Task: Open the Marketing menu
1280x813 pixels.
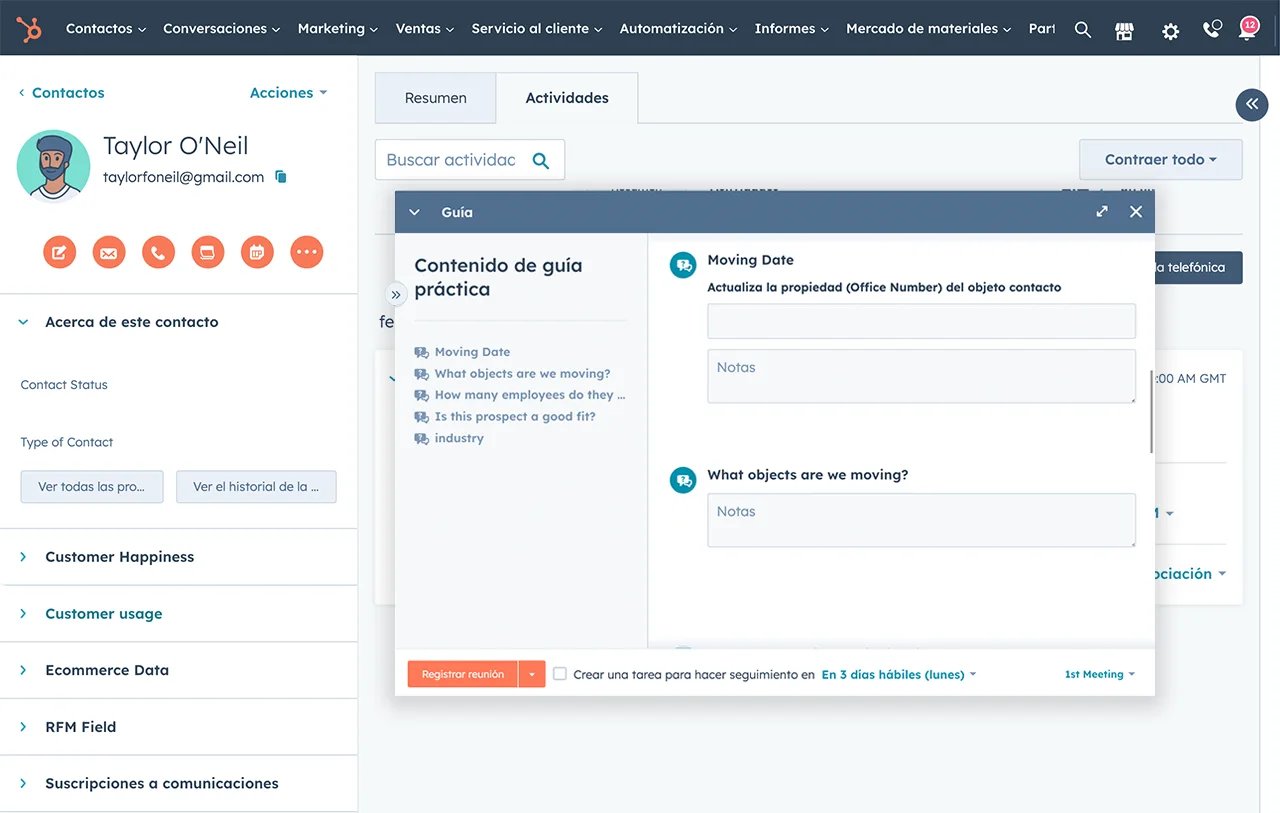Action: coord(338,29)
